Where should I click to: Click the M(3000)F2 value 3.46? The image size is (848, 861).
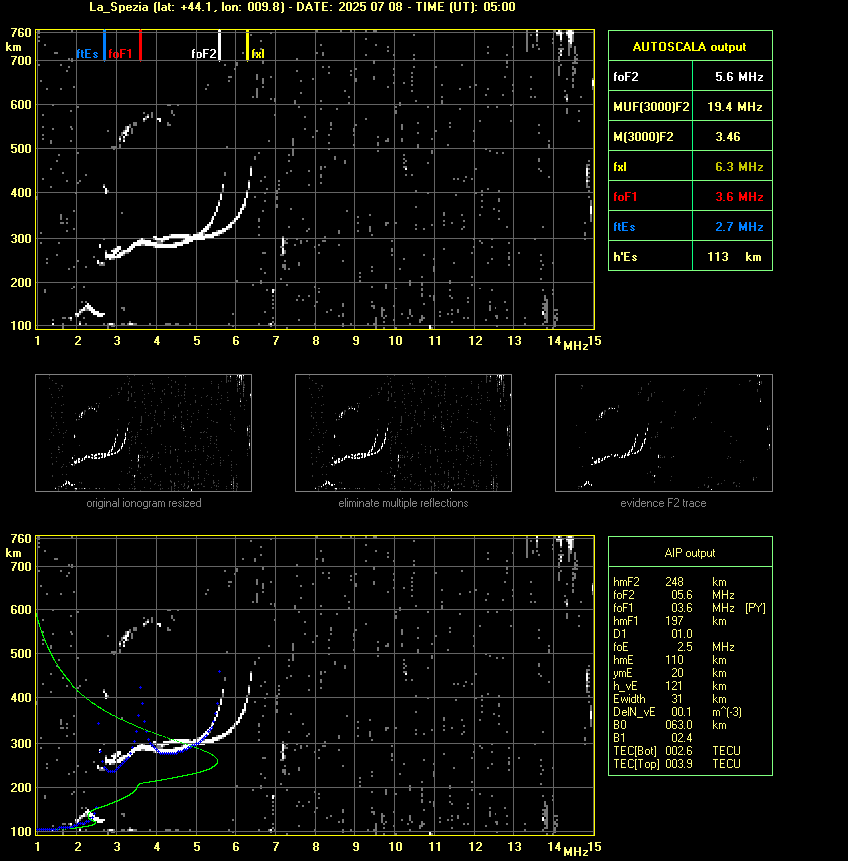pos(728,137)
